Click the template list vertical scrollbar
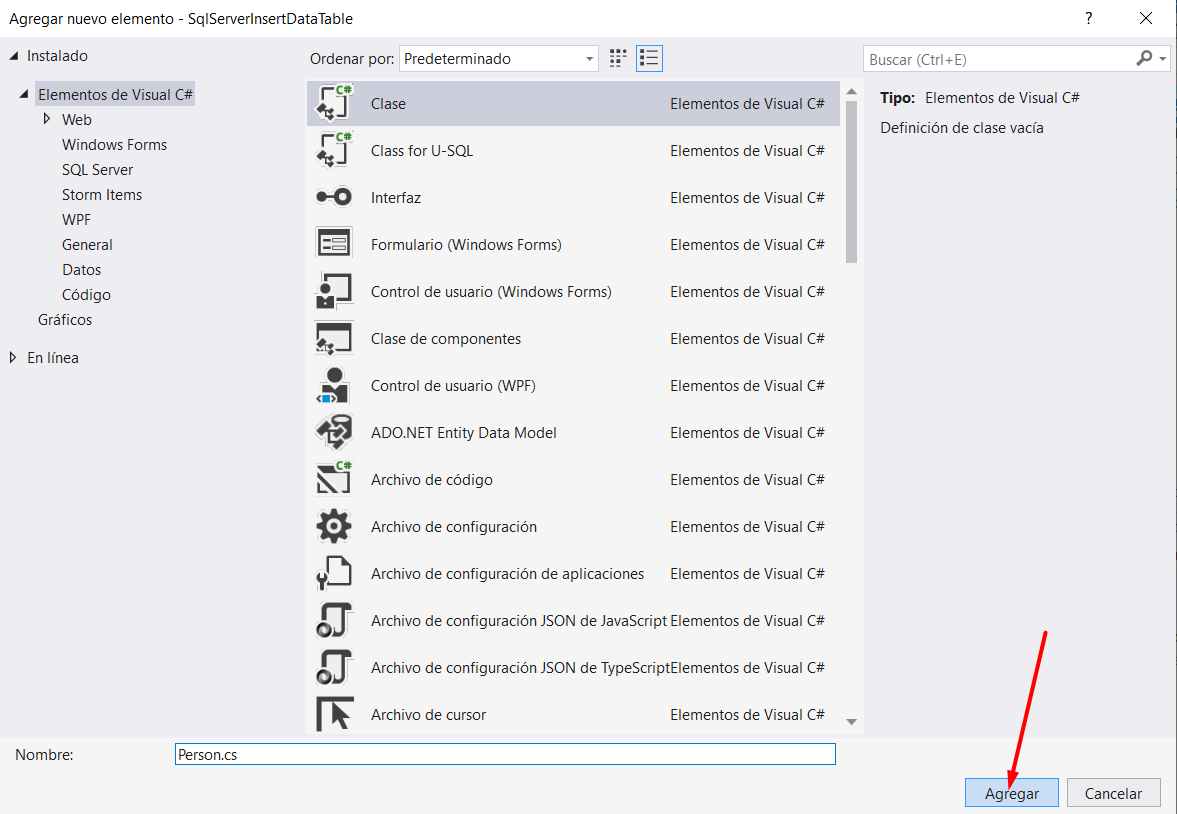This screenshot has height=814, width=1177. [x=851, y=180]
